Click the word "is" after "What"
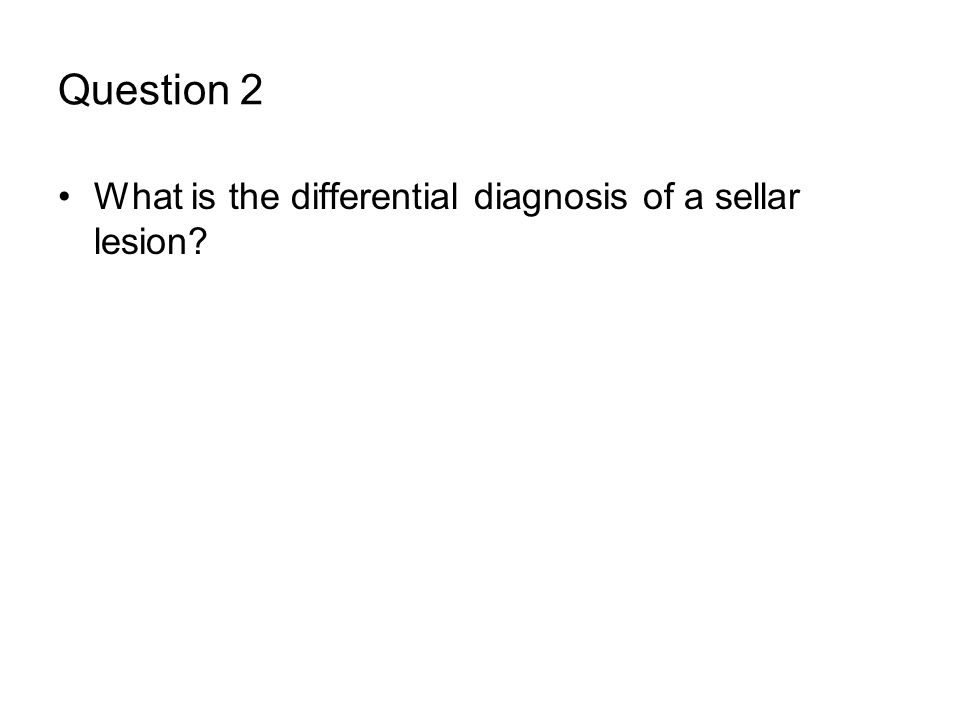960x720 pixels. [x=203, y=197]
